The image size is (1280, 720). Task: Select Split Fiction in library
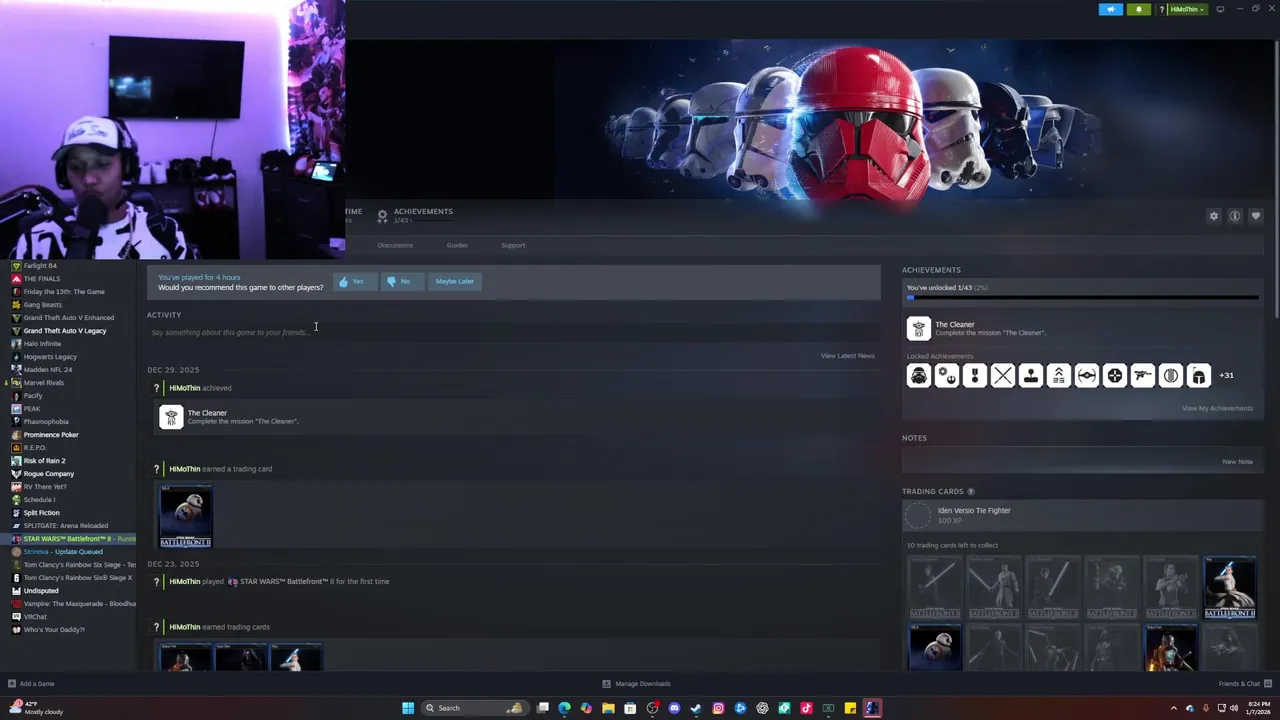click(x=41, y=513)
